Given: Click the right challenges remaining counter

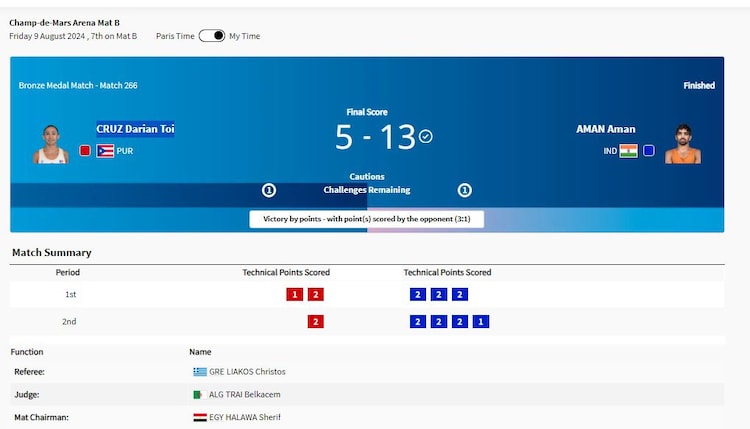Looking at the screenshot, I should pos(464,190).
